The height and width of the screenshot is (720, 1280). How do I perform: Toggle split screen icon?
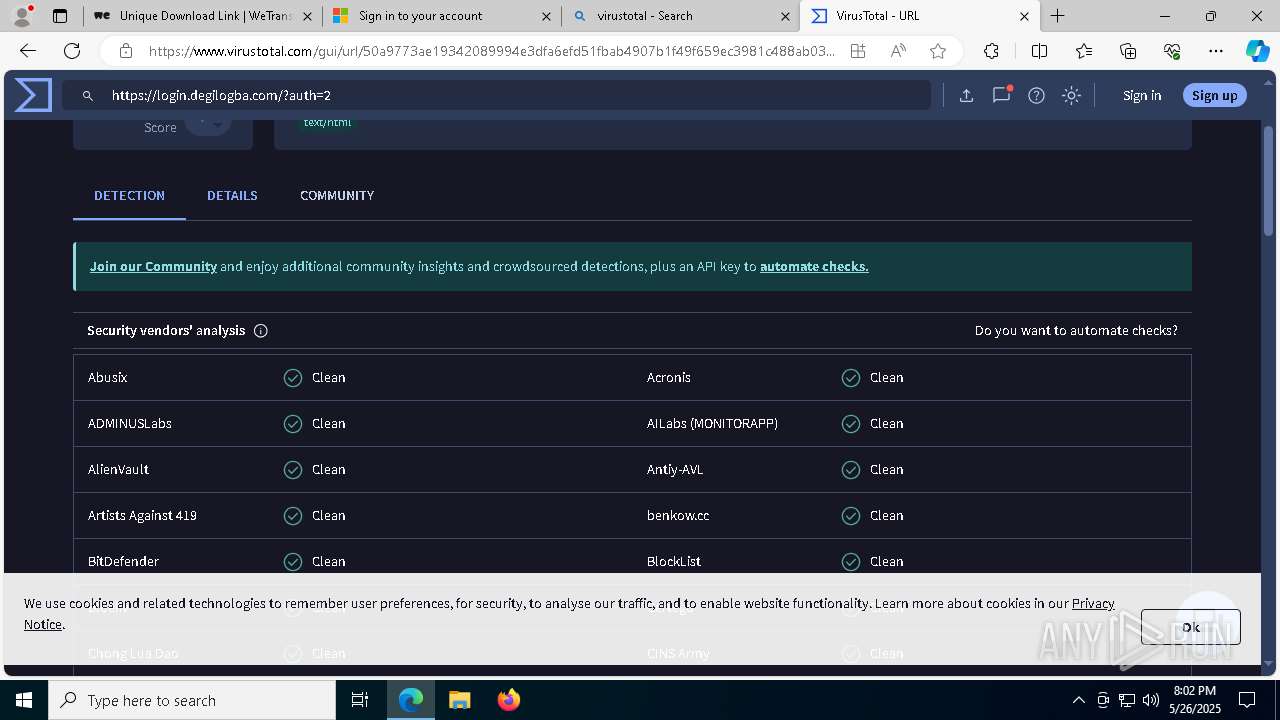(1039, 51)
